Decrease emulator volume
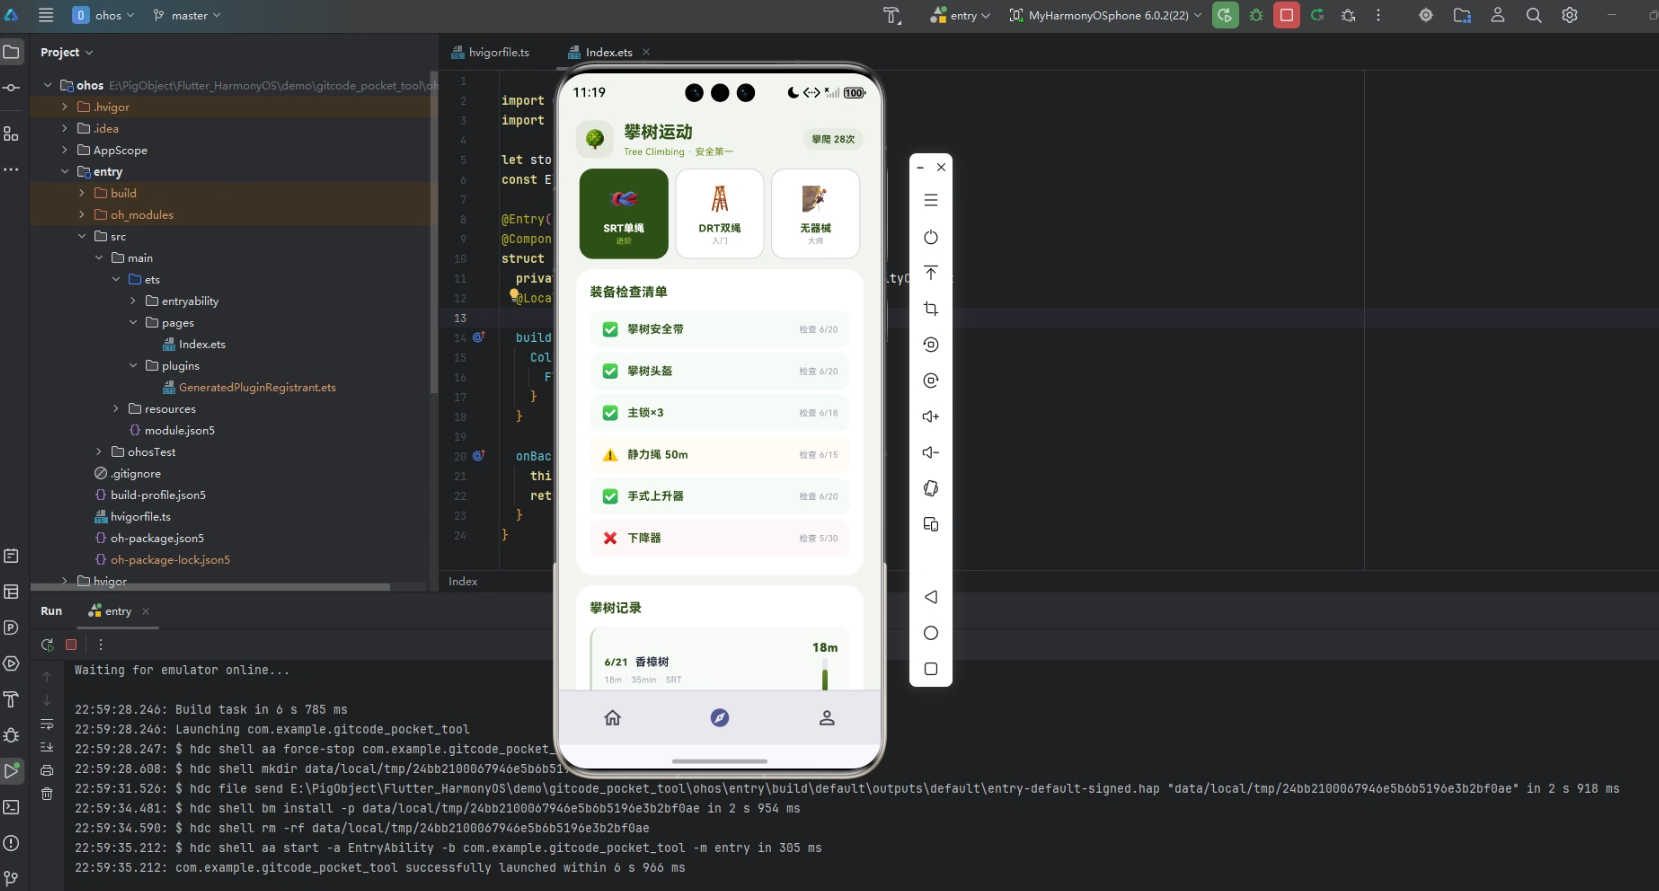Viewport: 1659px width, 891px height. 931,453
